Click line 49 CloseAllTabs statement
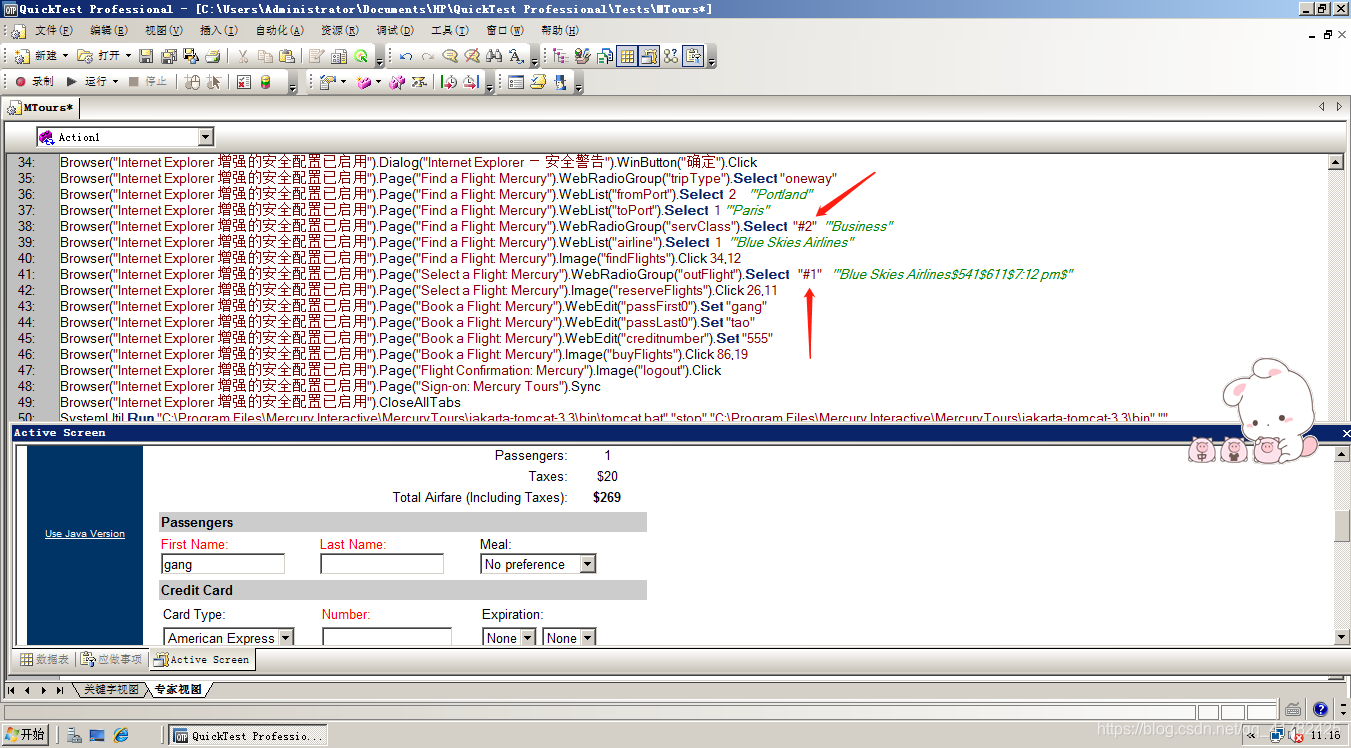Screen dimensions: 1351x748 260,402
